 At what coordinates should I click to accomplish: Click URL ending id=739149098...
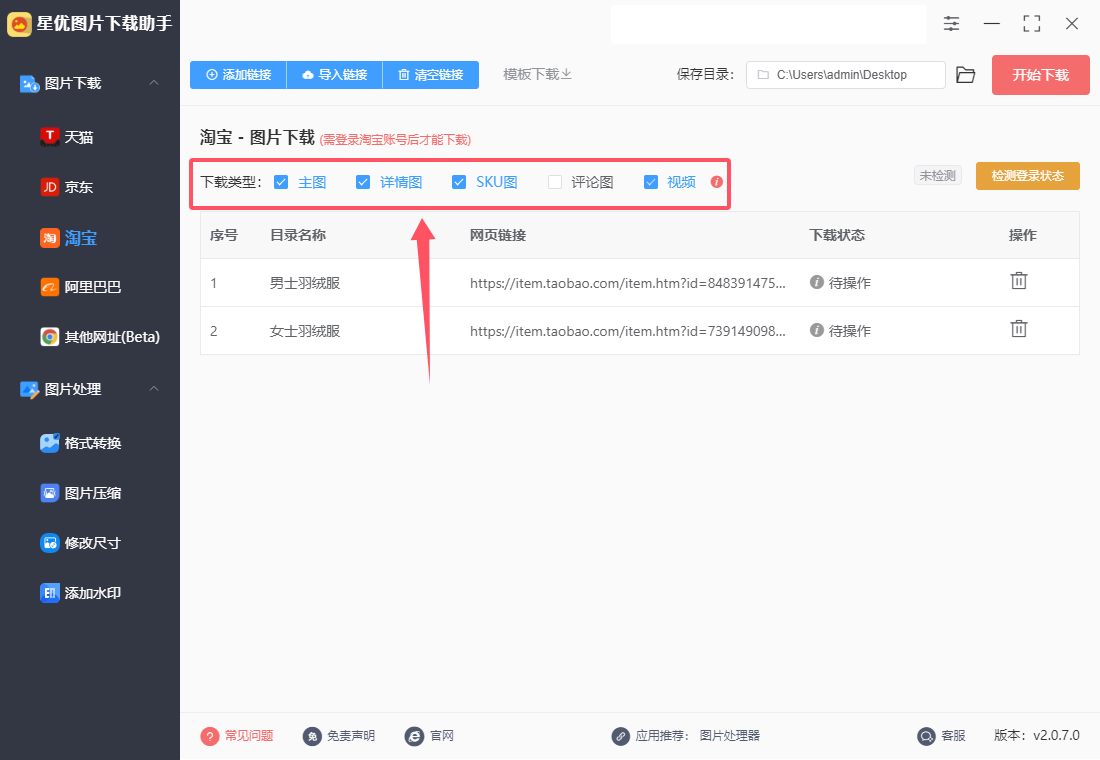[x=628, y=331]
